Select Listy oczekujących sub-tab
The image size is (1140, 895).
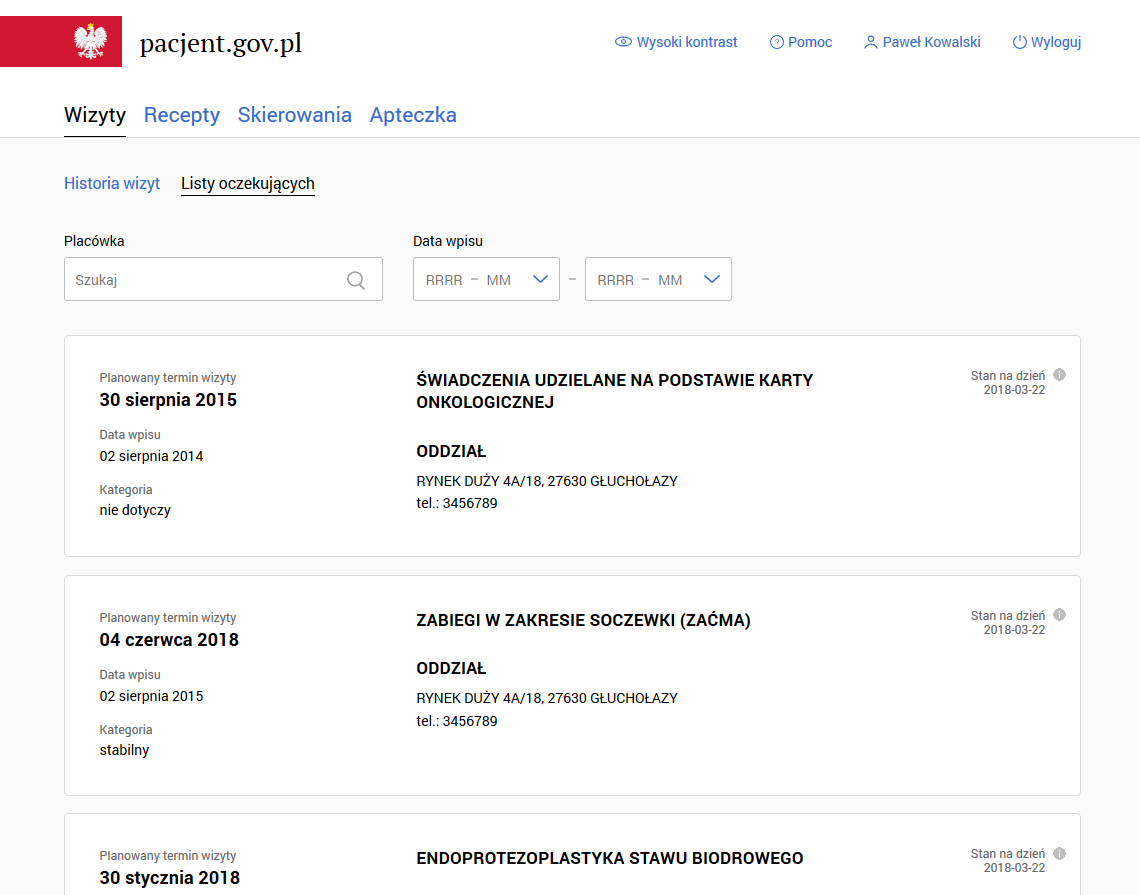click(x=248, y=184)
